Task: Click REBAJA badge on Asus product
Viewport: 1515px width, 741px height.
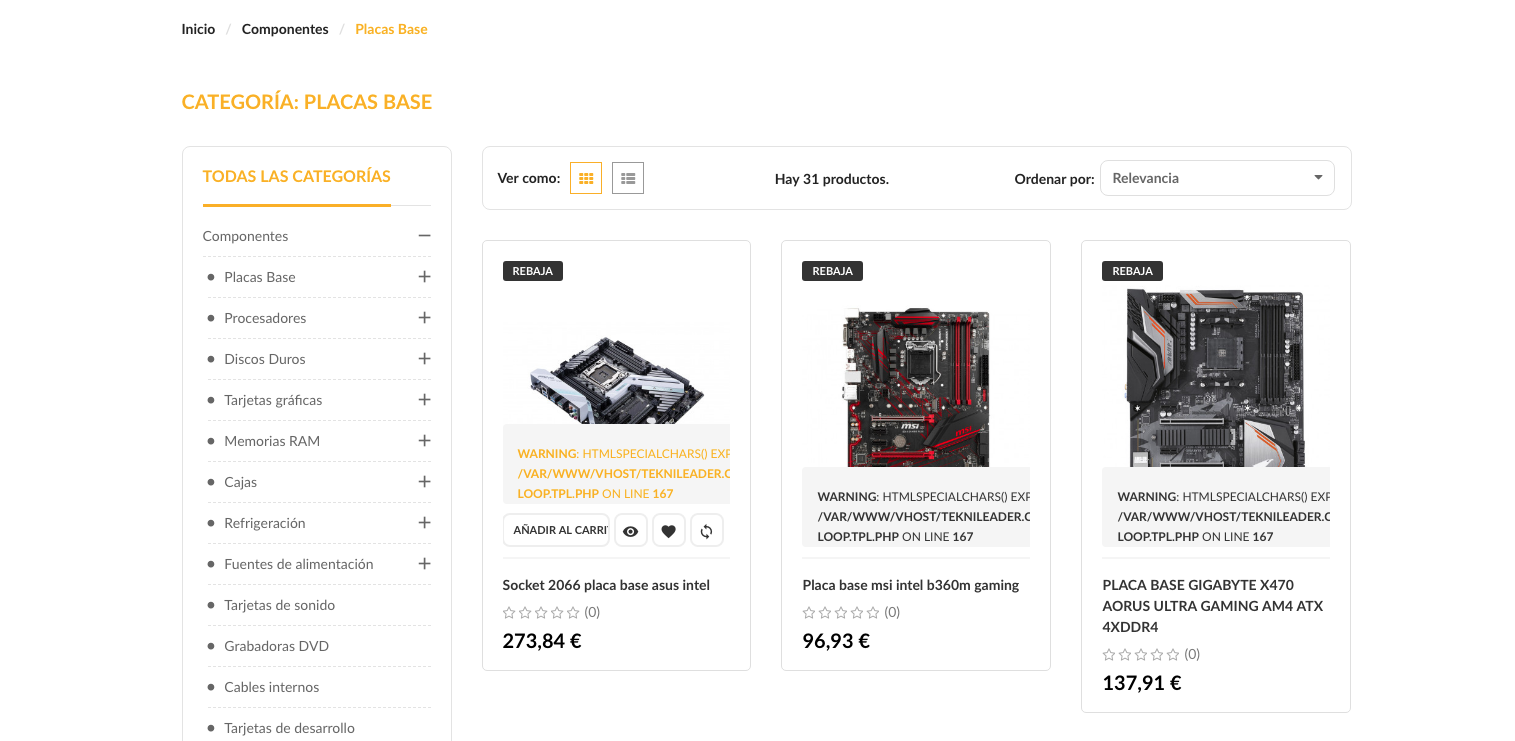Action: point(533,271)
